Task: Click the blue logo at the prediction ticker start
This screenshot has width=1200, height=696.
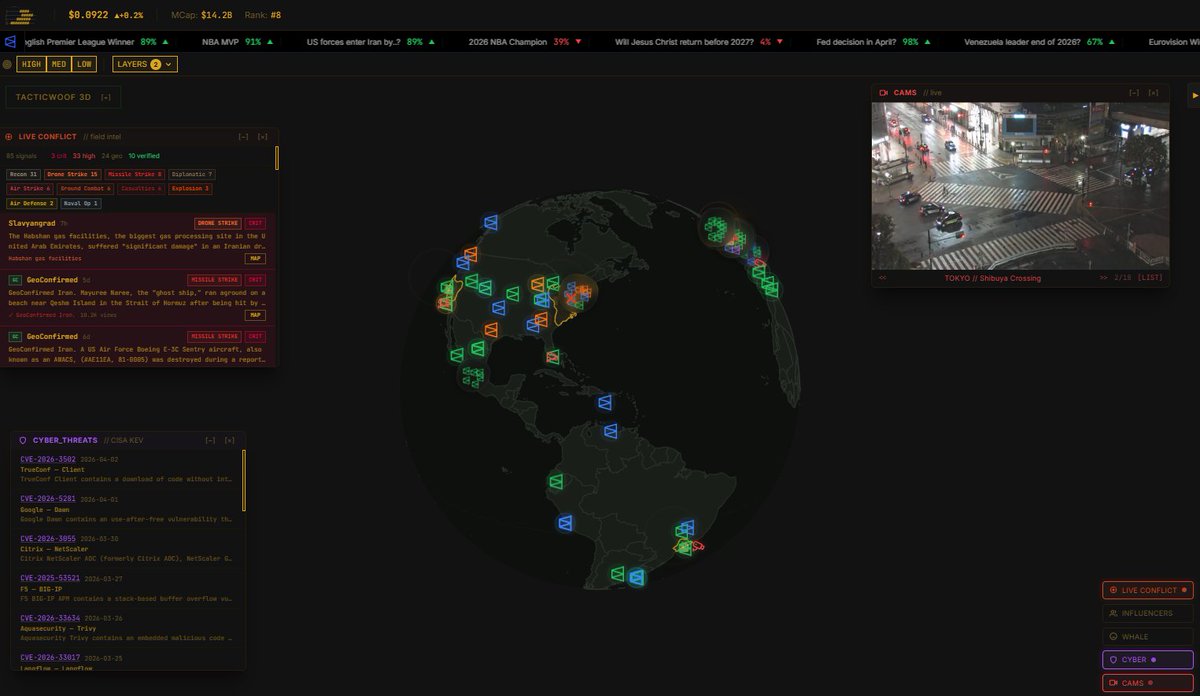Action: [9, 42]
